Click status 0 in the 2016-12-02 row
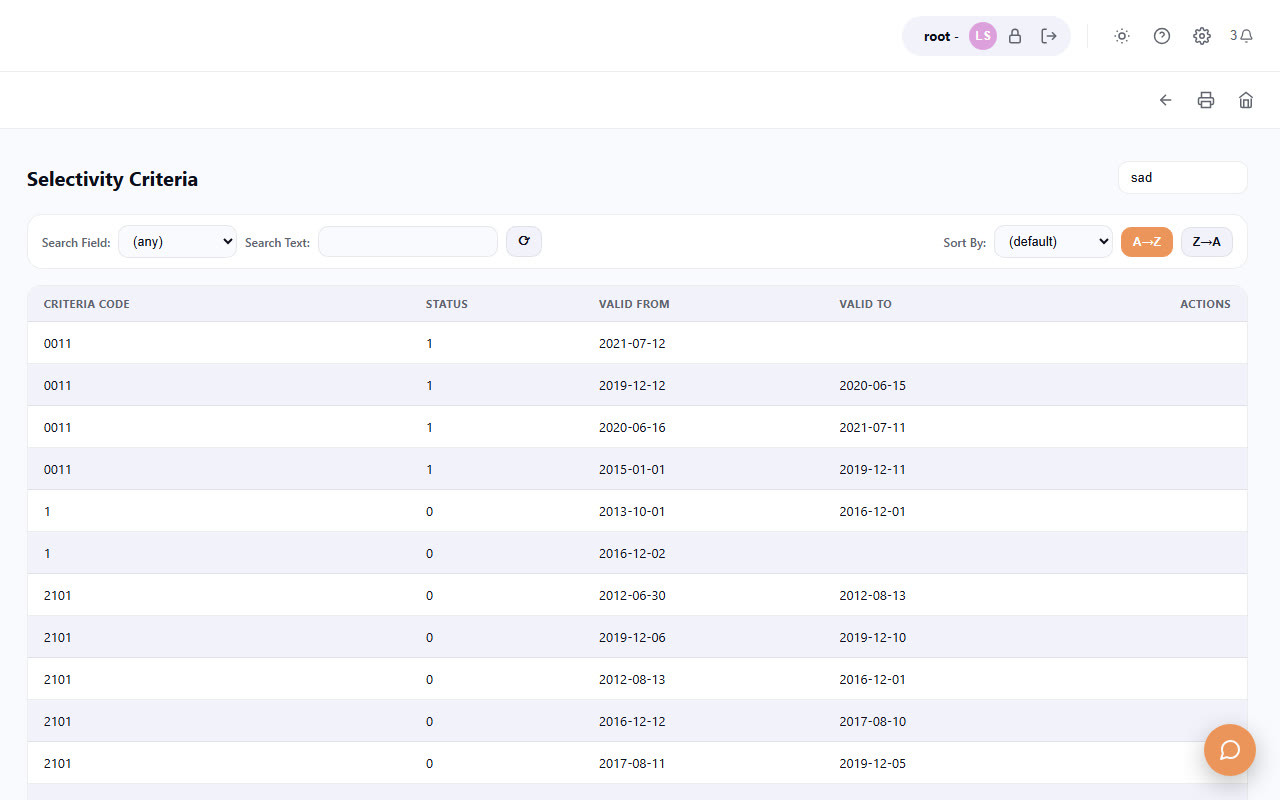 point(430,553)
